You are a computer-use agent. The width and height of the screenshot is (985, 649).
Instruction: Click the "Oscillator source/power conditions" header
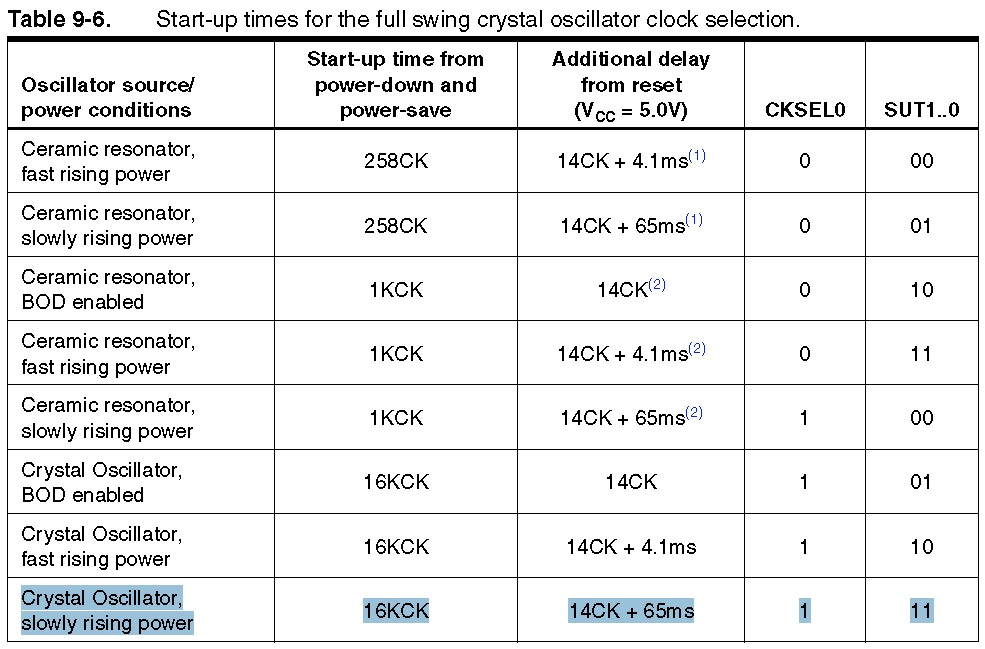pyautogui.click(x=108, y=97)
